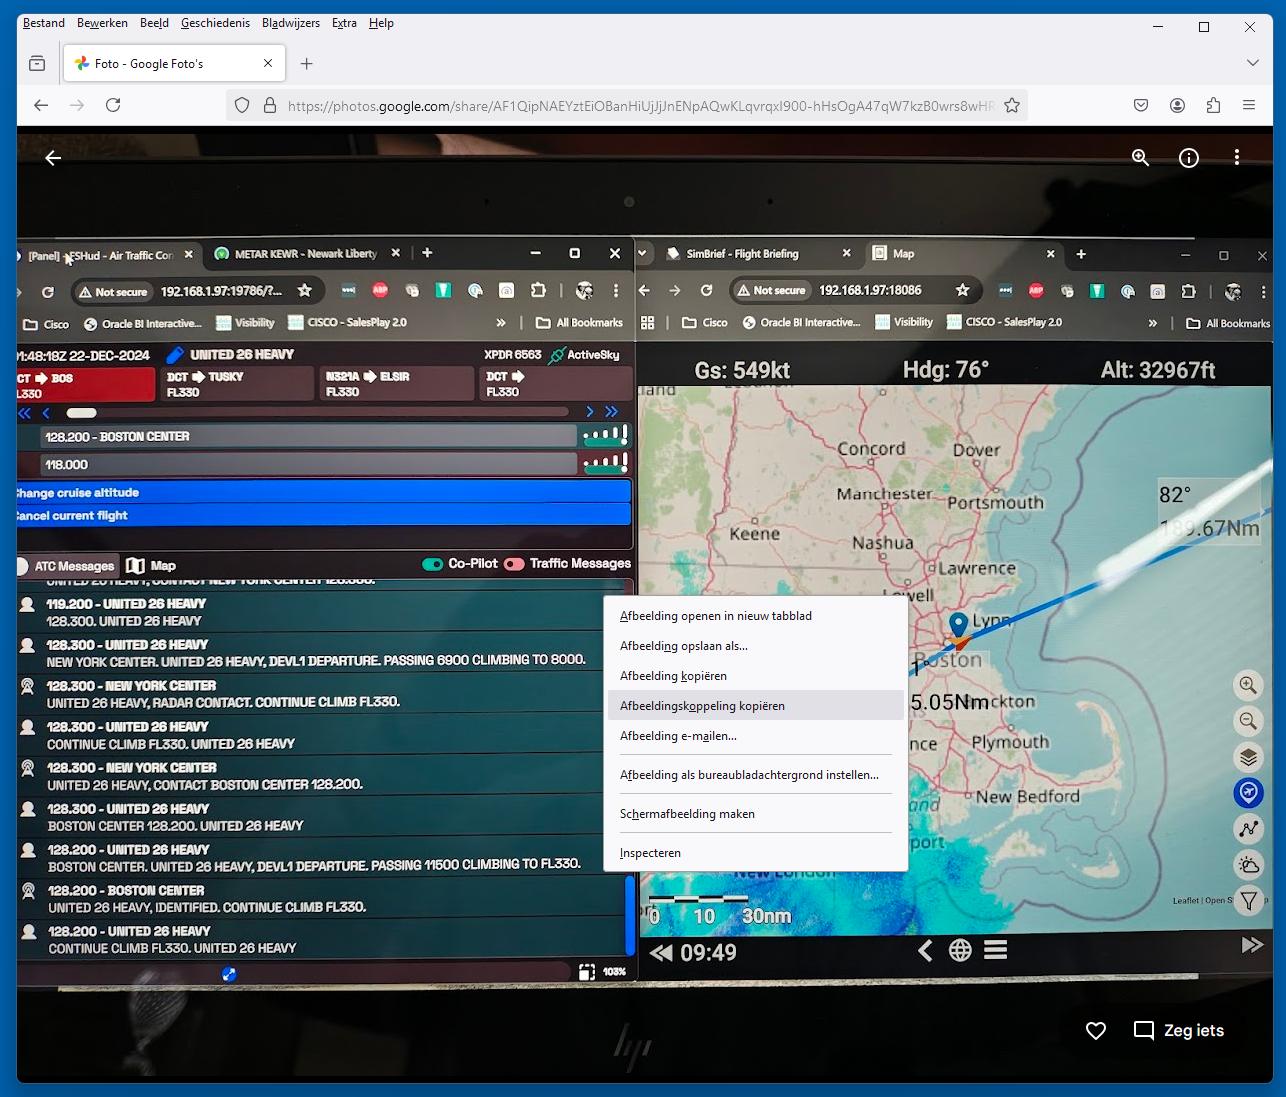Choose Inspecteren from the context menu
The image size is (1286, 1097).
756,853
